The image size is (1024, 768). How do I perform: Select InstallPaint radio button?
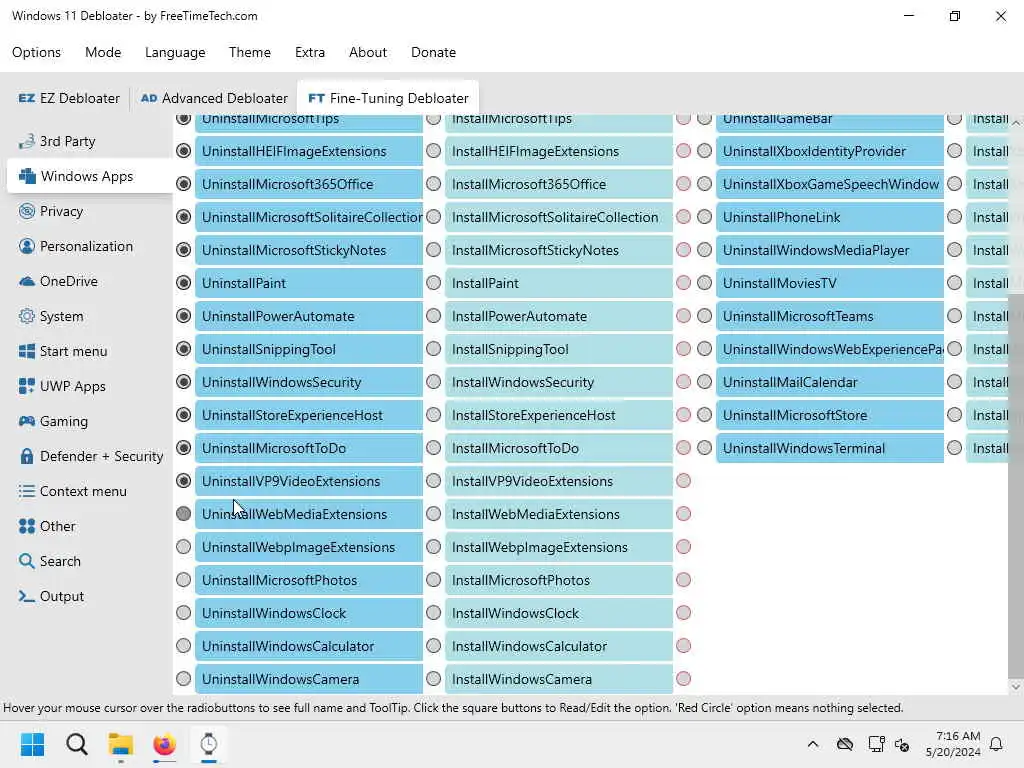click(434, 283)
